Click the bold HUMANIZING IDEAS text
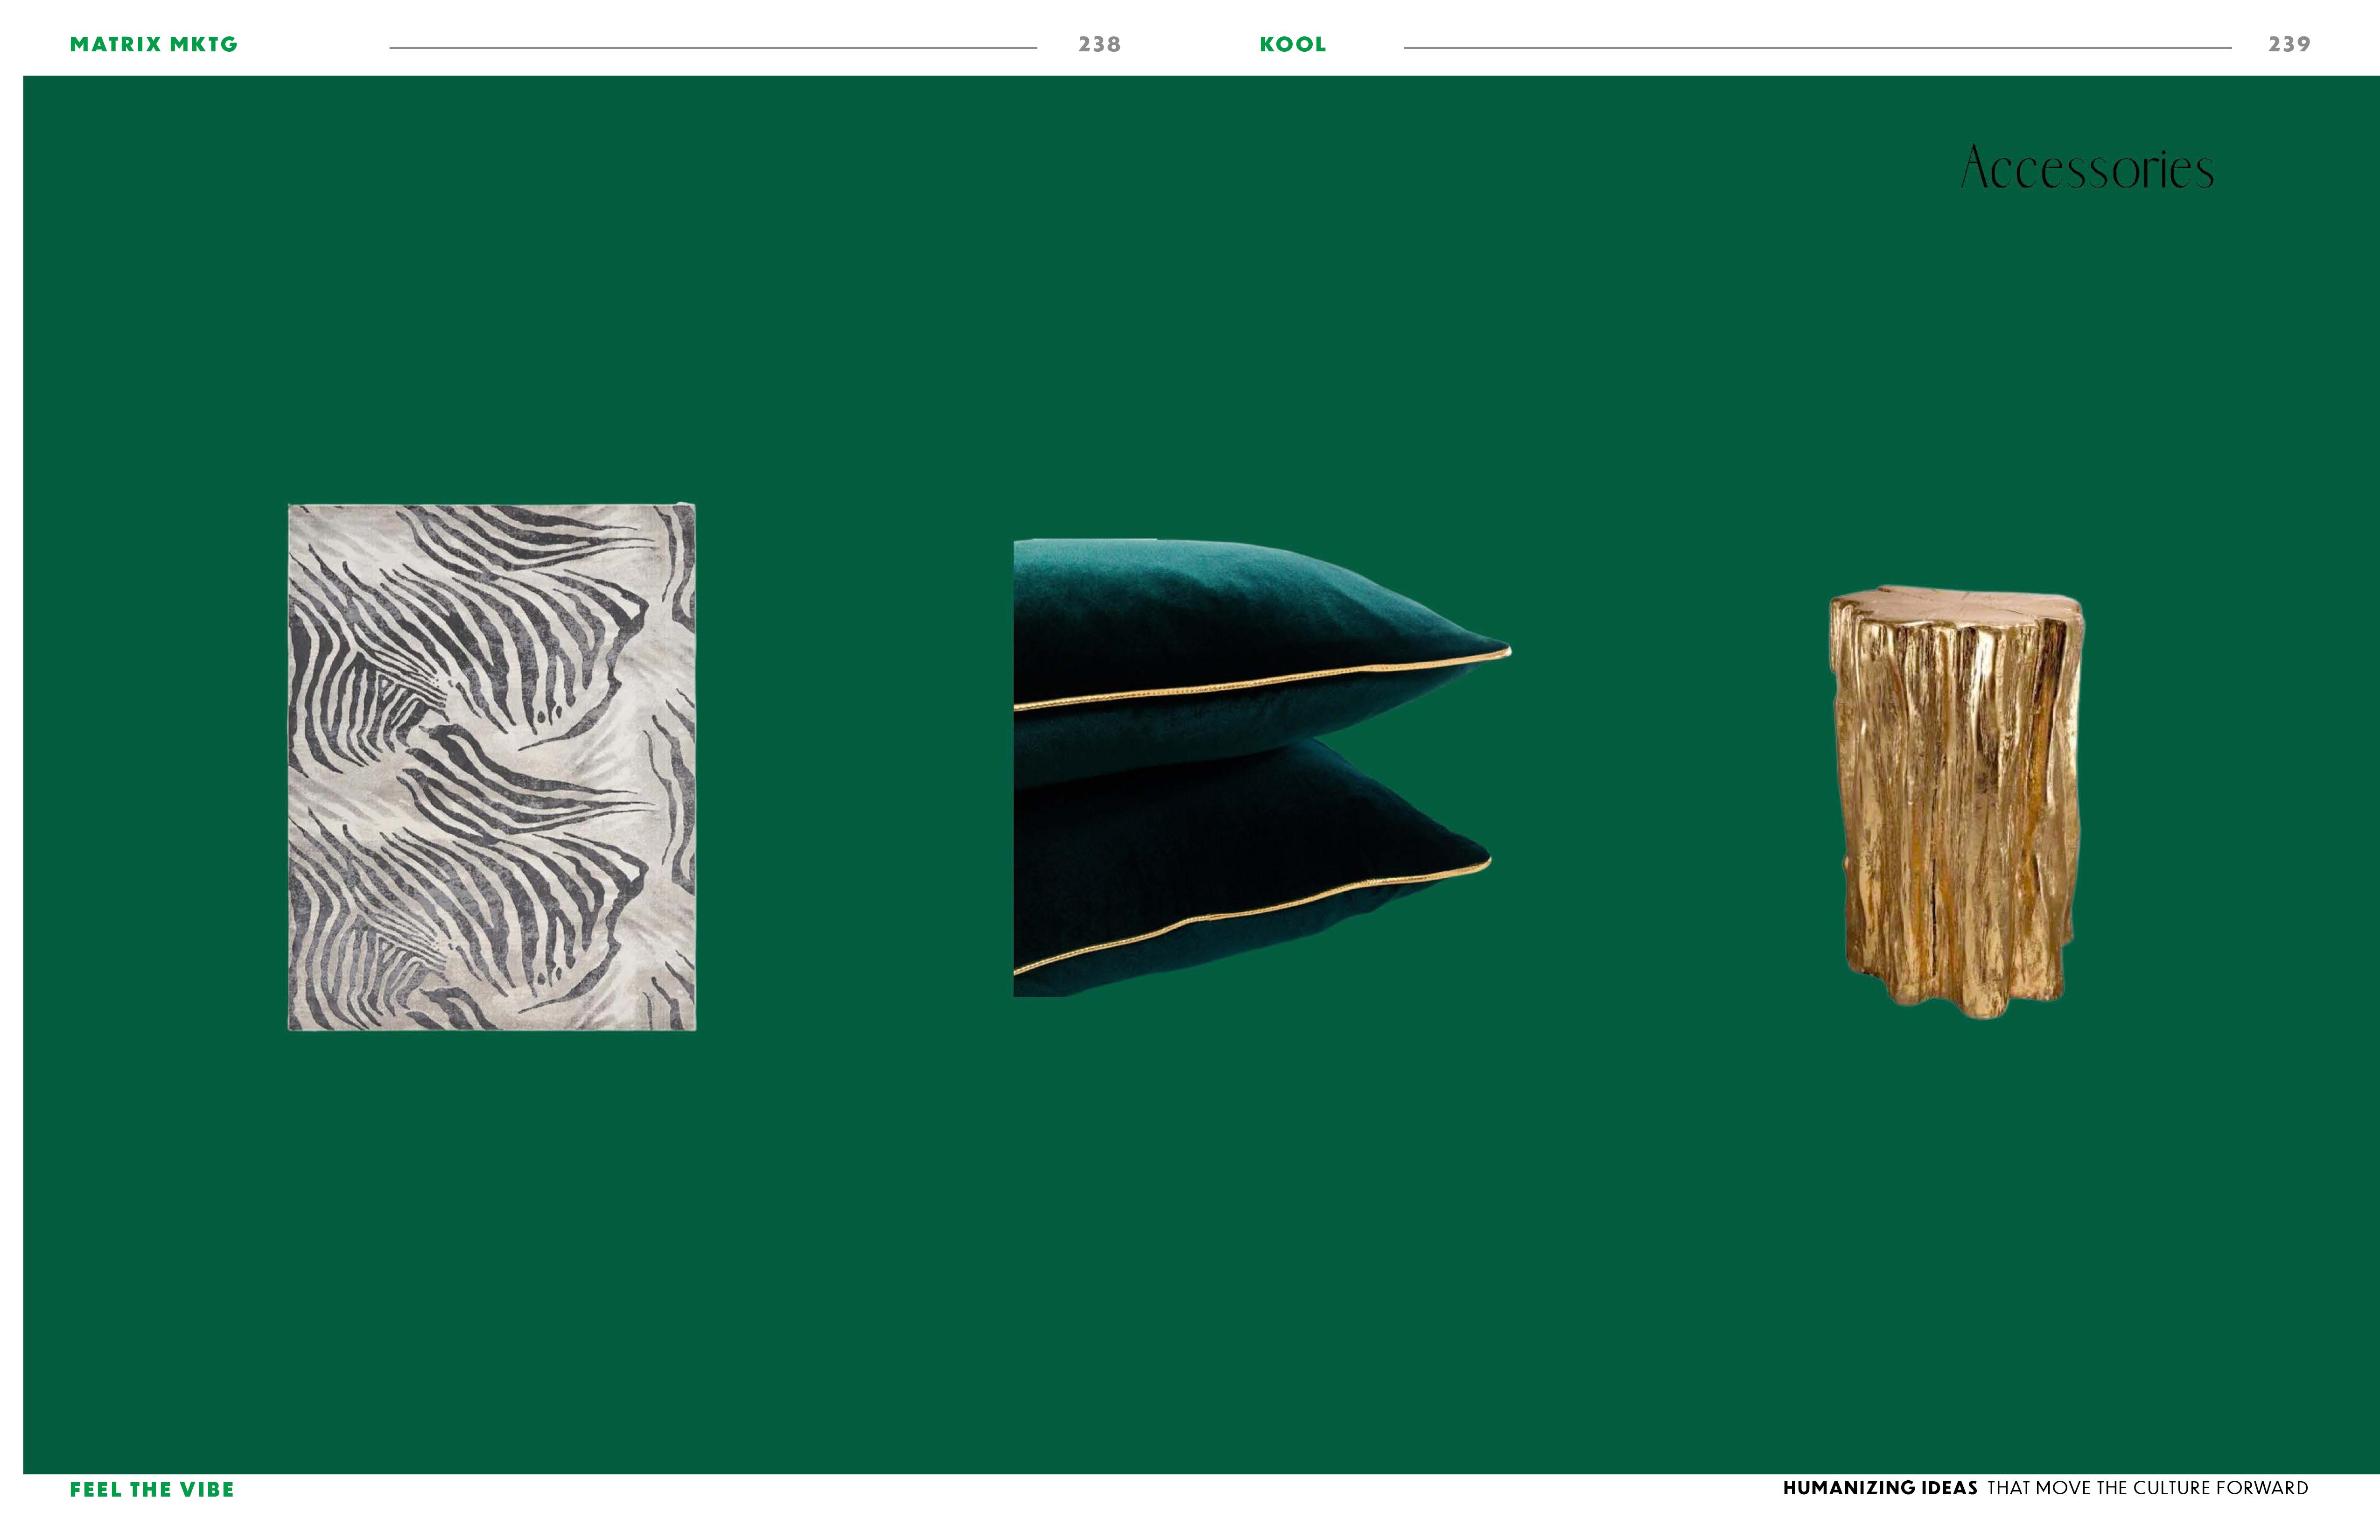Viewport: 2380px width, 1540px height. (1880, 1488)
